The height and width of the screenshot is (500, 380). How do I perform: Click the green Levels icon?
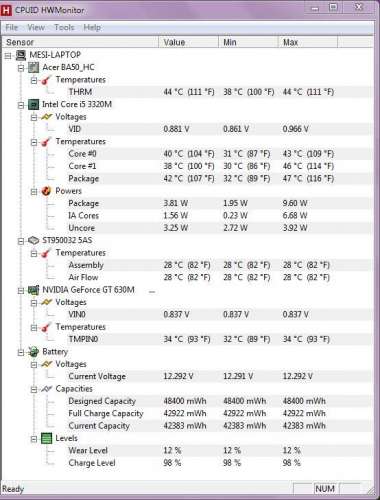pos(46,438)
